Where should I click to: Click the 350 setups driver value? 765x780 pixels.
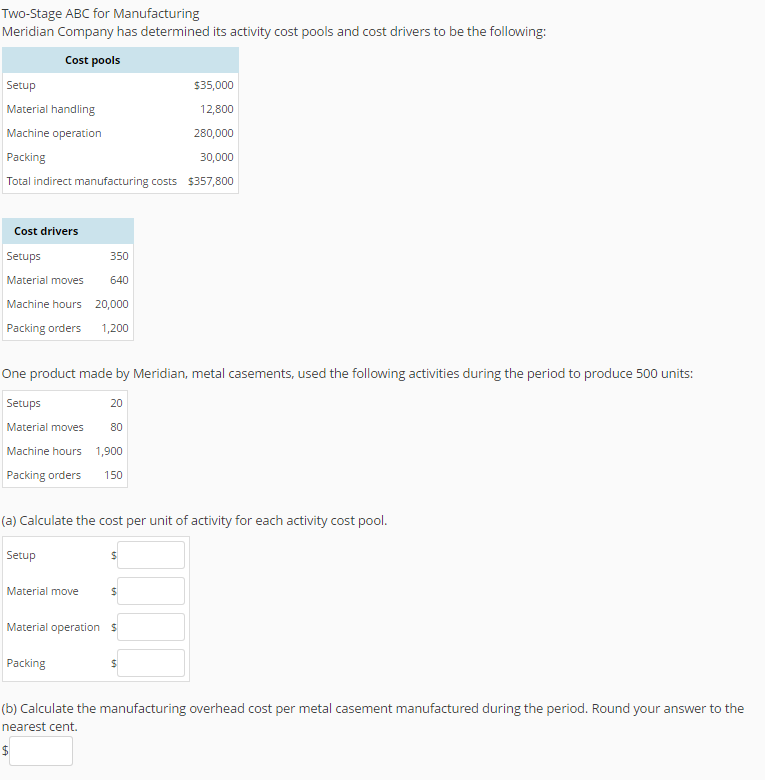coord(119,256)
